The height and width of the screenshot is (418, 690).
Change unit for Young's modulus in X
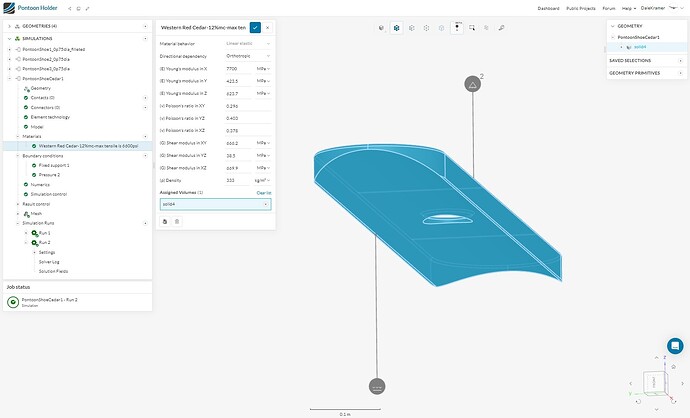pos(263,69)
